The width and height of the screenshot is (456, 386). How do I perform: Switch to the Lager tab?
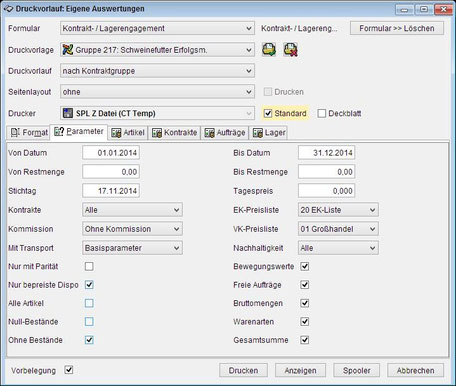[269, 133]
